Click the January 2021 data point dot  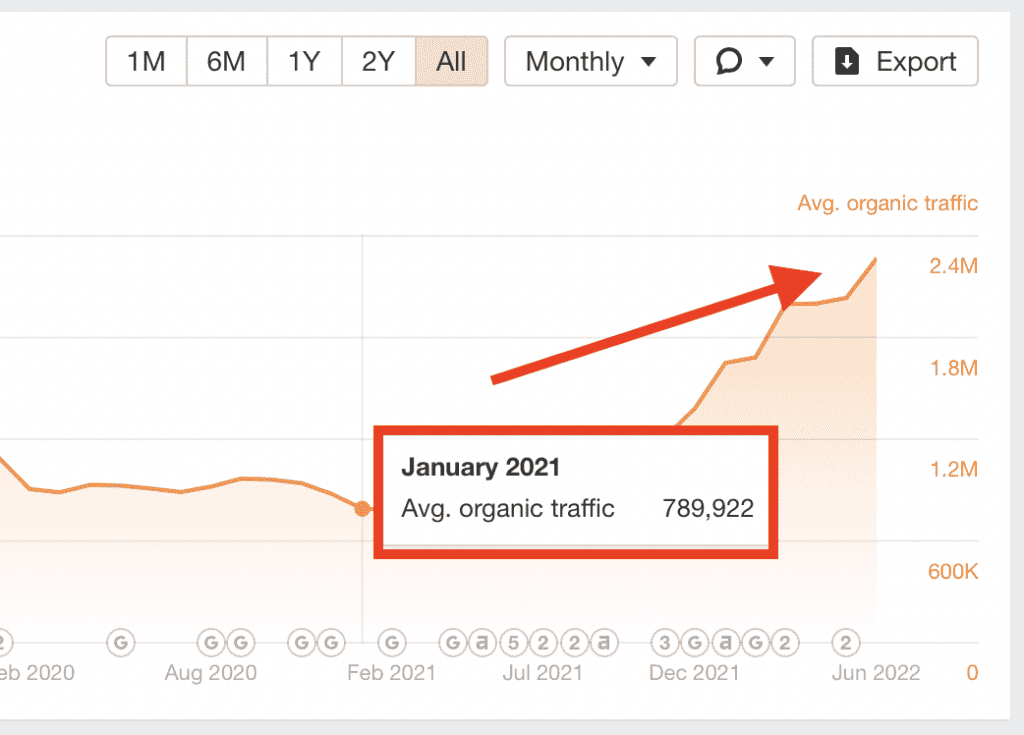point(362,509)
